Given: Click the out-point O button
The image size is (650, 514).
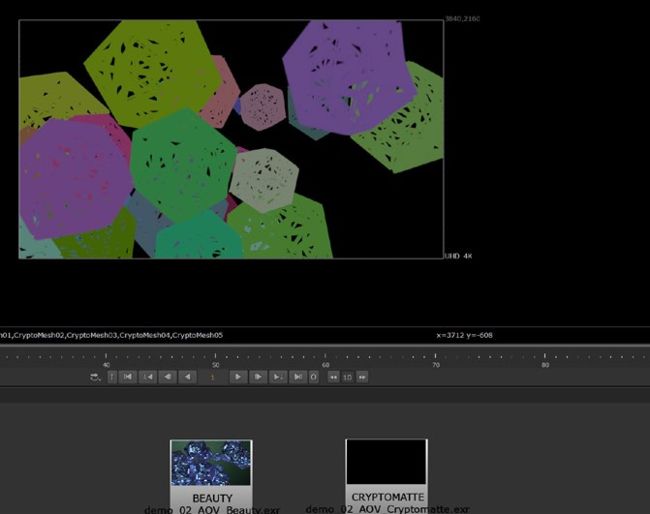Looking at the screenshot, I should click(x=314, y=377).
